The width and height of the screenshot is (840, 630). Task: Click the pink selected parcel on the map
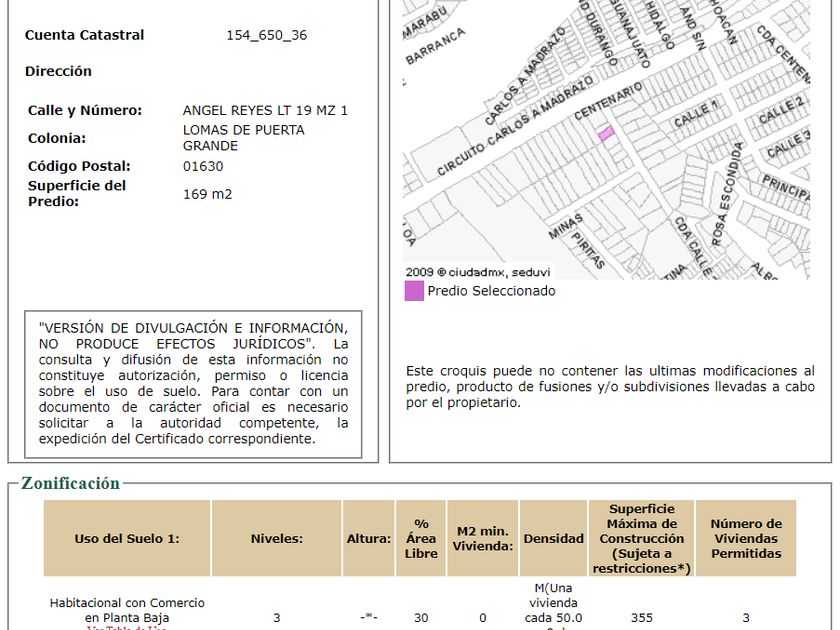606,133
